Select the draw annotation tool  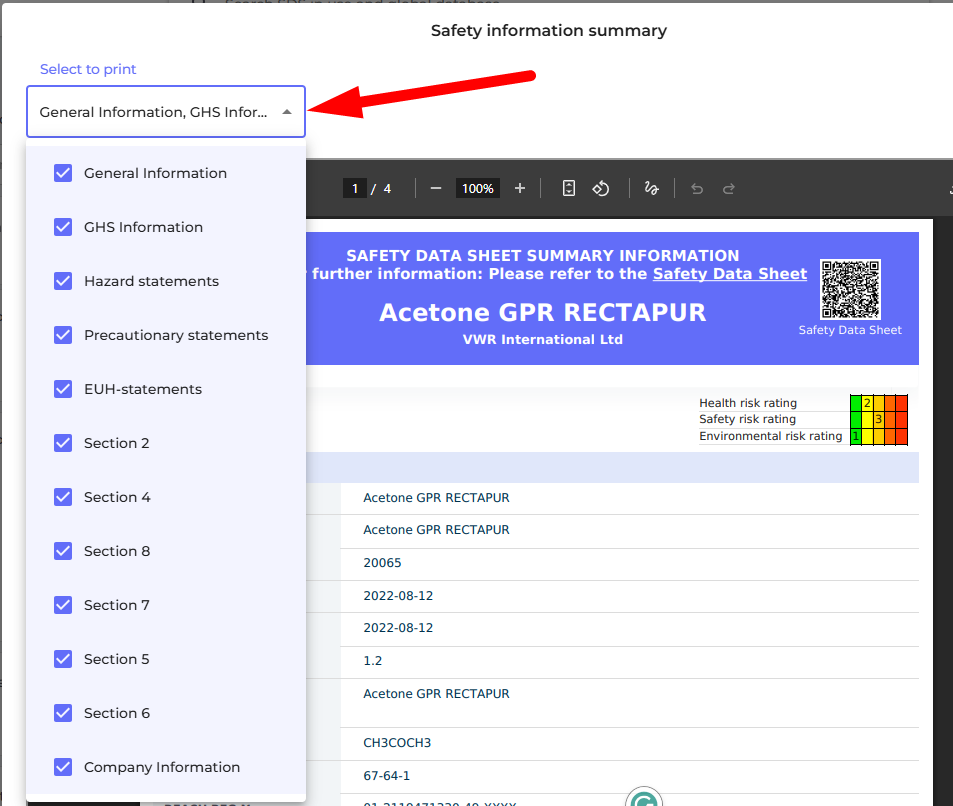pyautogui.click(x=652, y=188)
